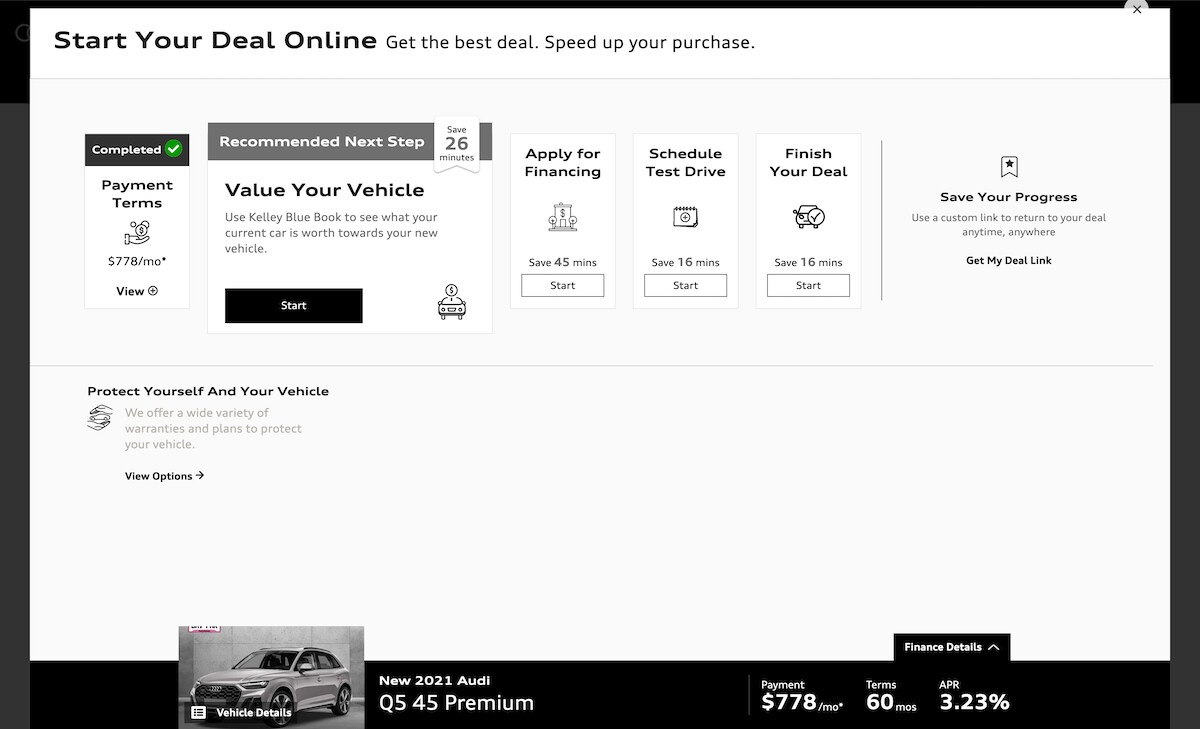Start the Value Your Vehicle step
The width and height of the screenshot is (1200, 729).
(293, 306)
